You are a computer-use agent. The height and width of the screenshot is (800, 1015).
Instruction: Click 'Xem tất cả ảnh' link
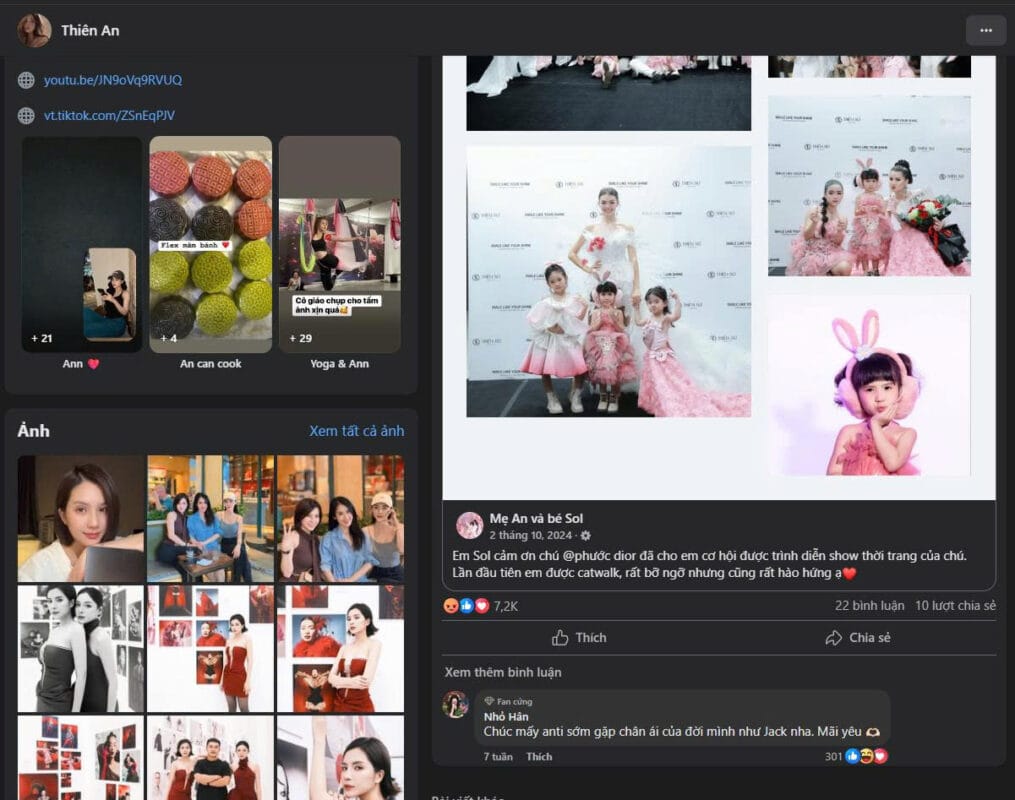[356, 431]
